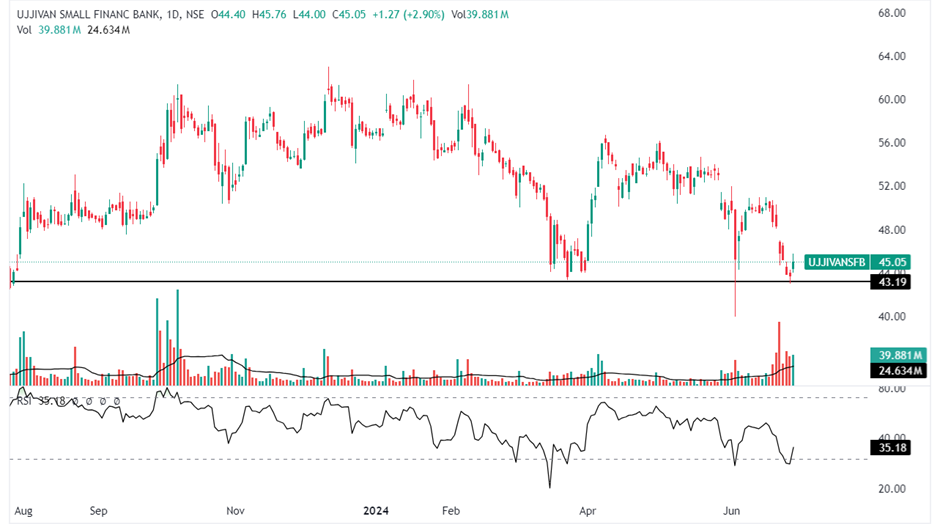Click the 39.881M volume axis label
Screen dimensions: 940x524
[x=900, y=355]
